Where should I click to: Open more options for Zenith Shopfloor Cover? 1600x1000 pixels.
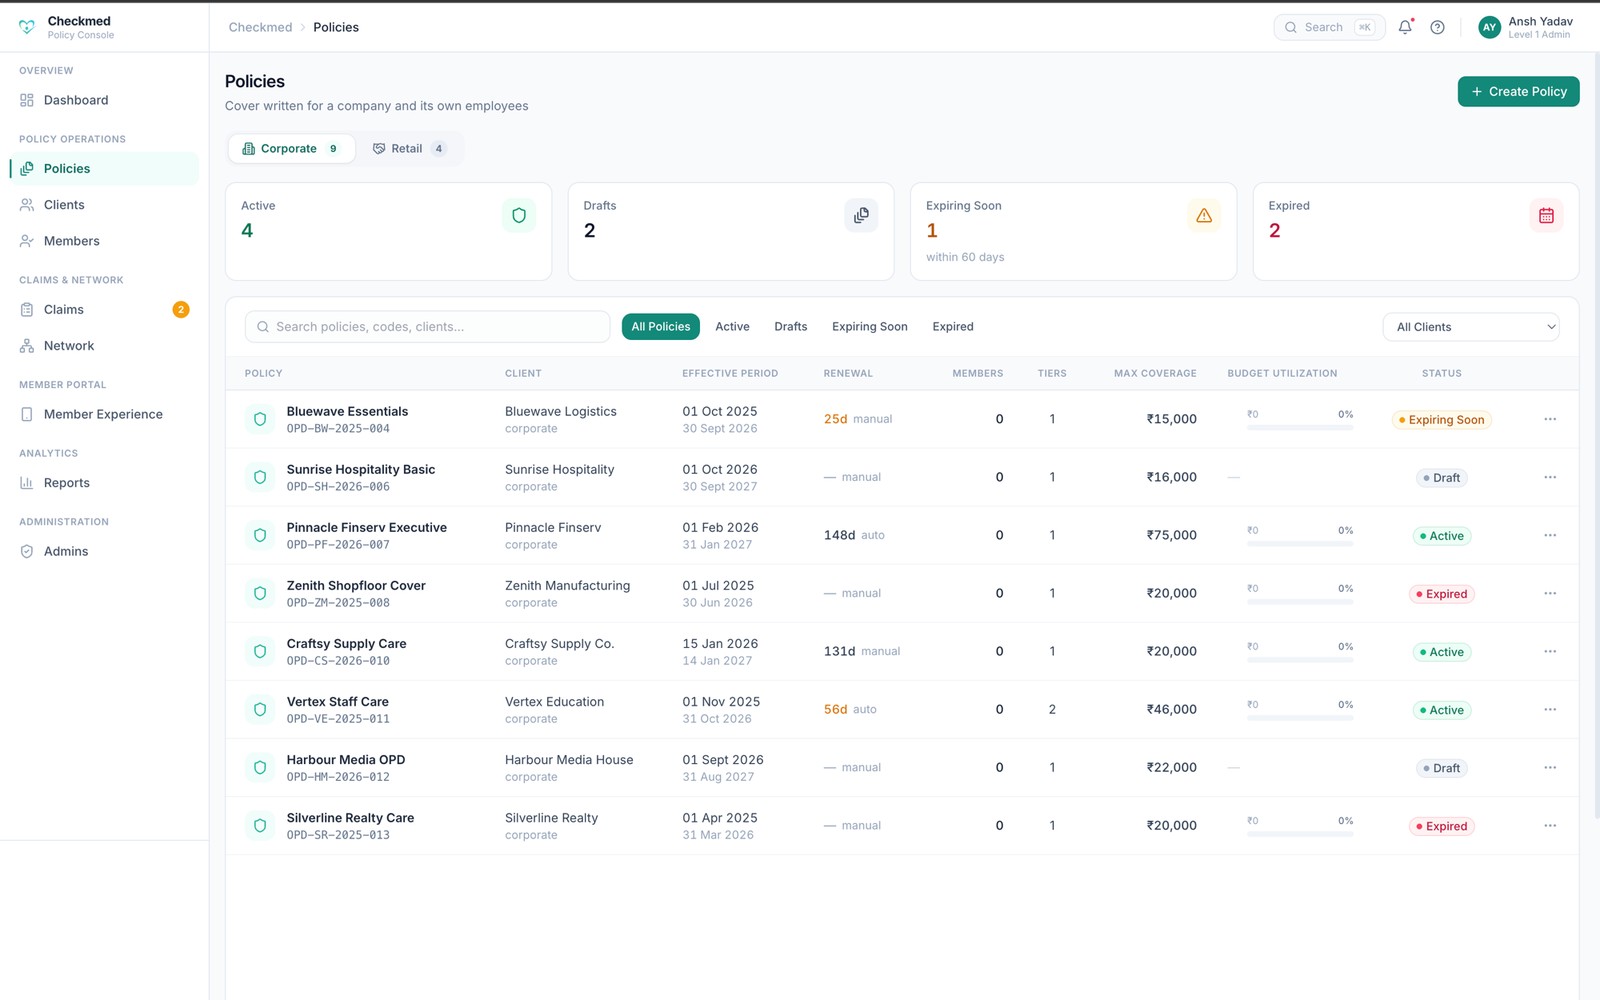click(1550, 593)
